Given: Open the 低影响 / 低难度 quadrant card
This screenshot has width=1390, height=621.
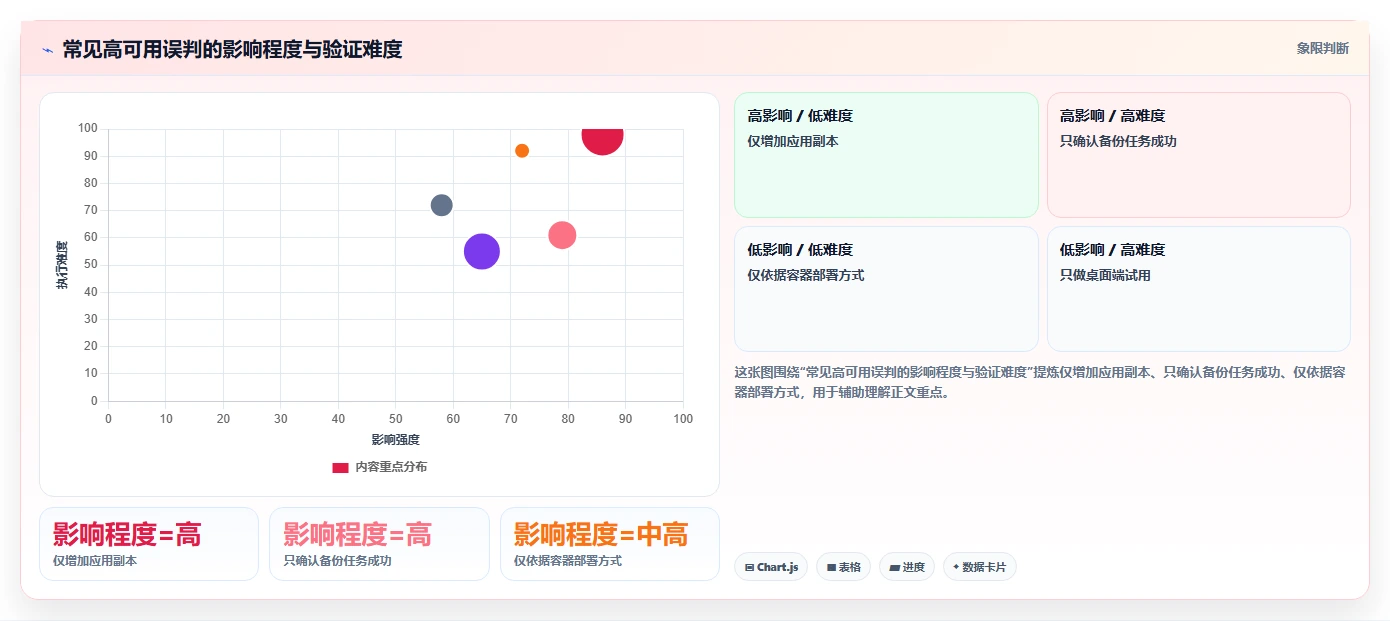Looking at the screenshot, I should click(x=886, y=289).
